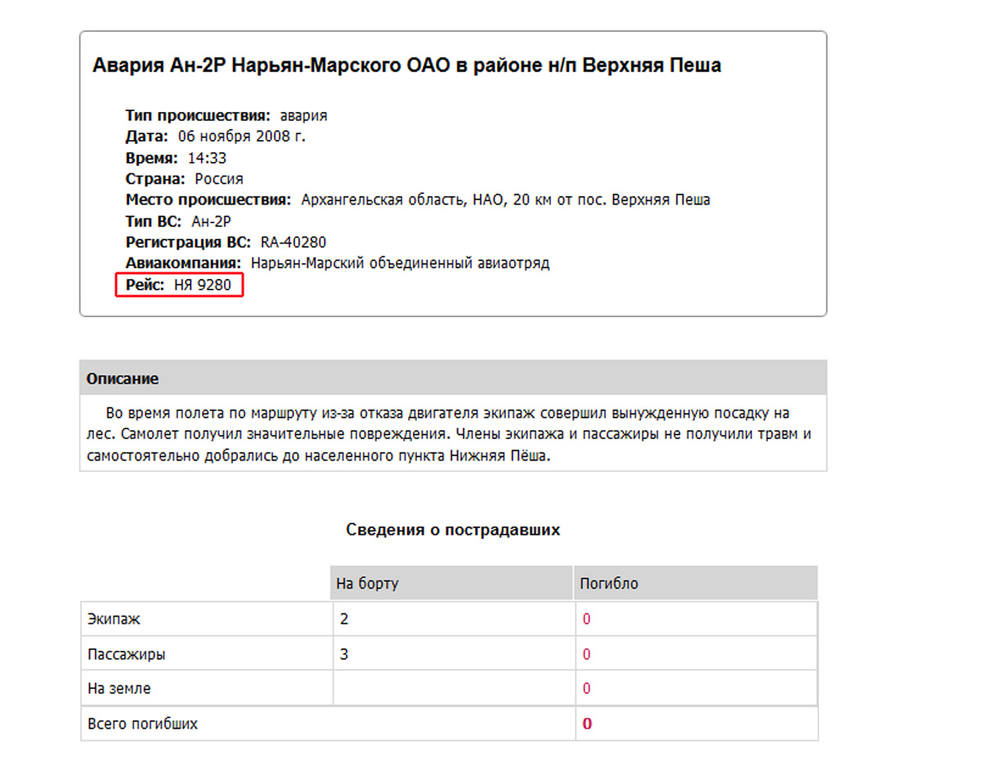Click the 'Экипаж' row label
981x768 pixels.
click(x=114, y=619)
